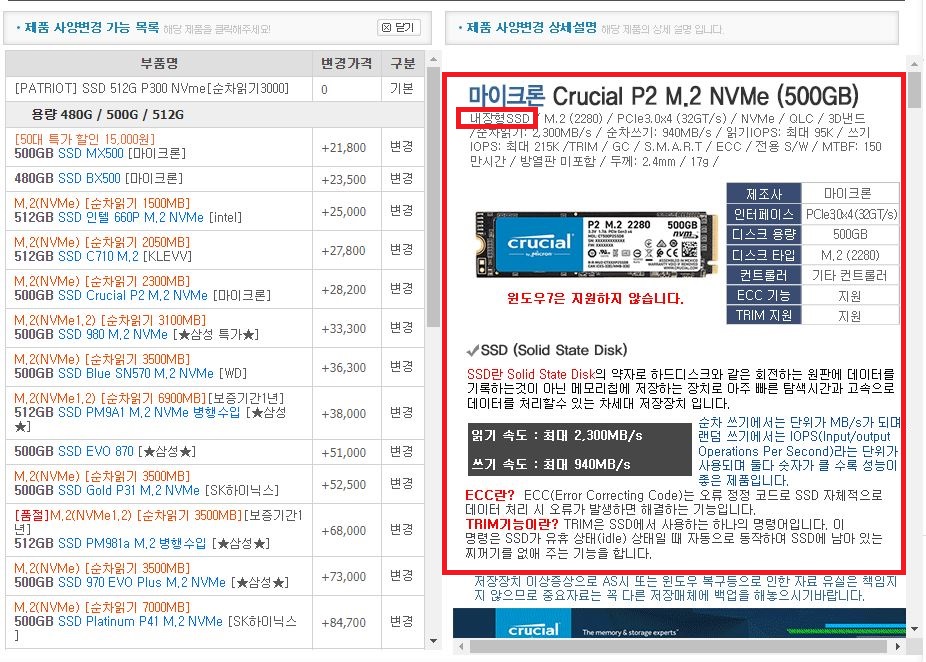Screen dimensions: 926x662
Task: Click the product list scrollbar up arrow
Action: point(433,60)
